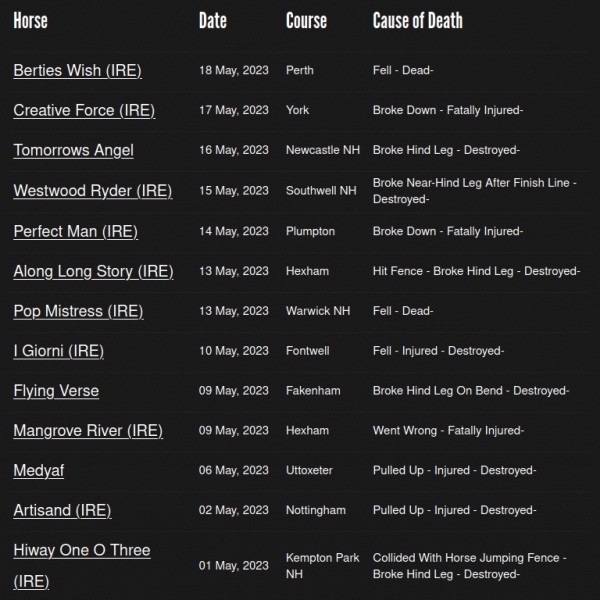
Task: Click the Southwell NH course cell
Action: click(320, 191)
